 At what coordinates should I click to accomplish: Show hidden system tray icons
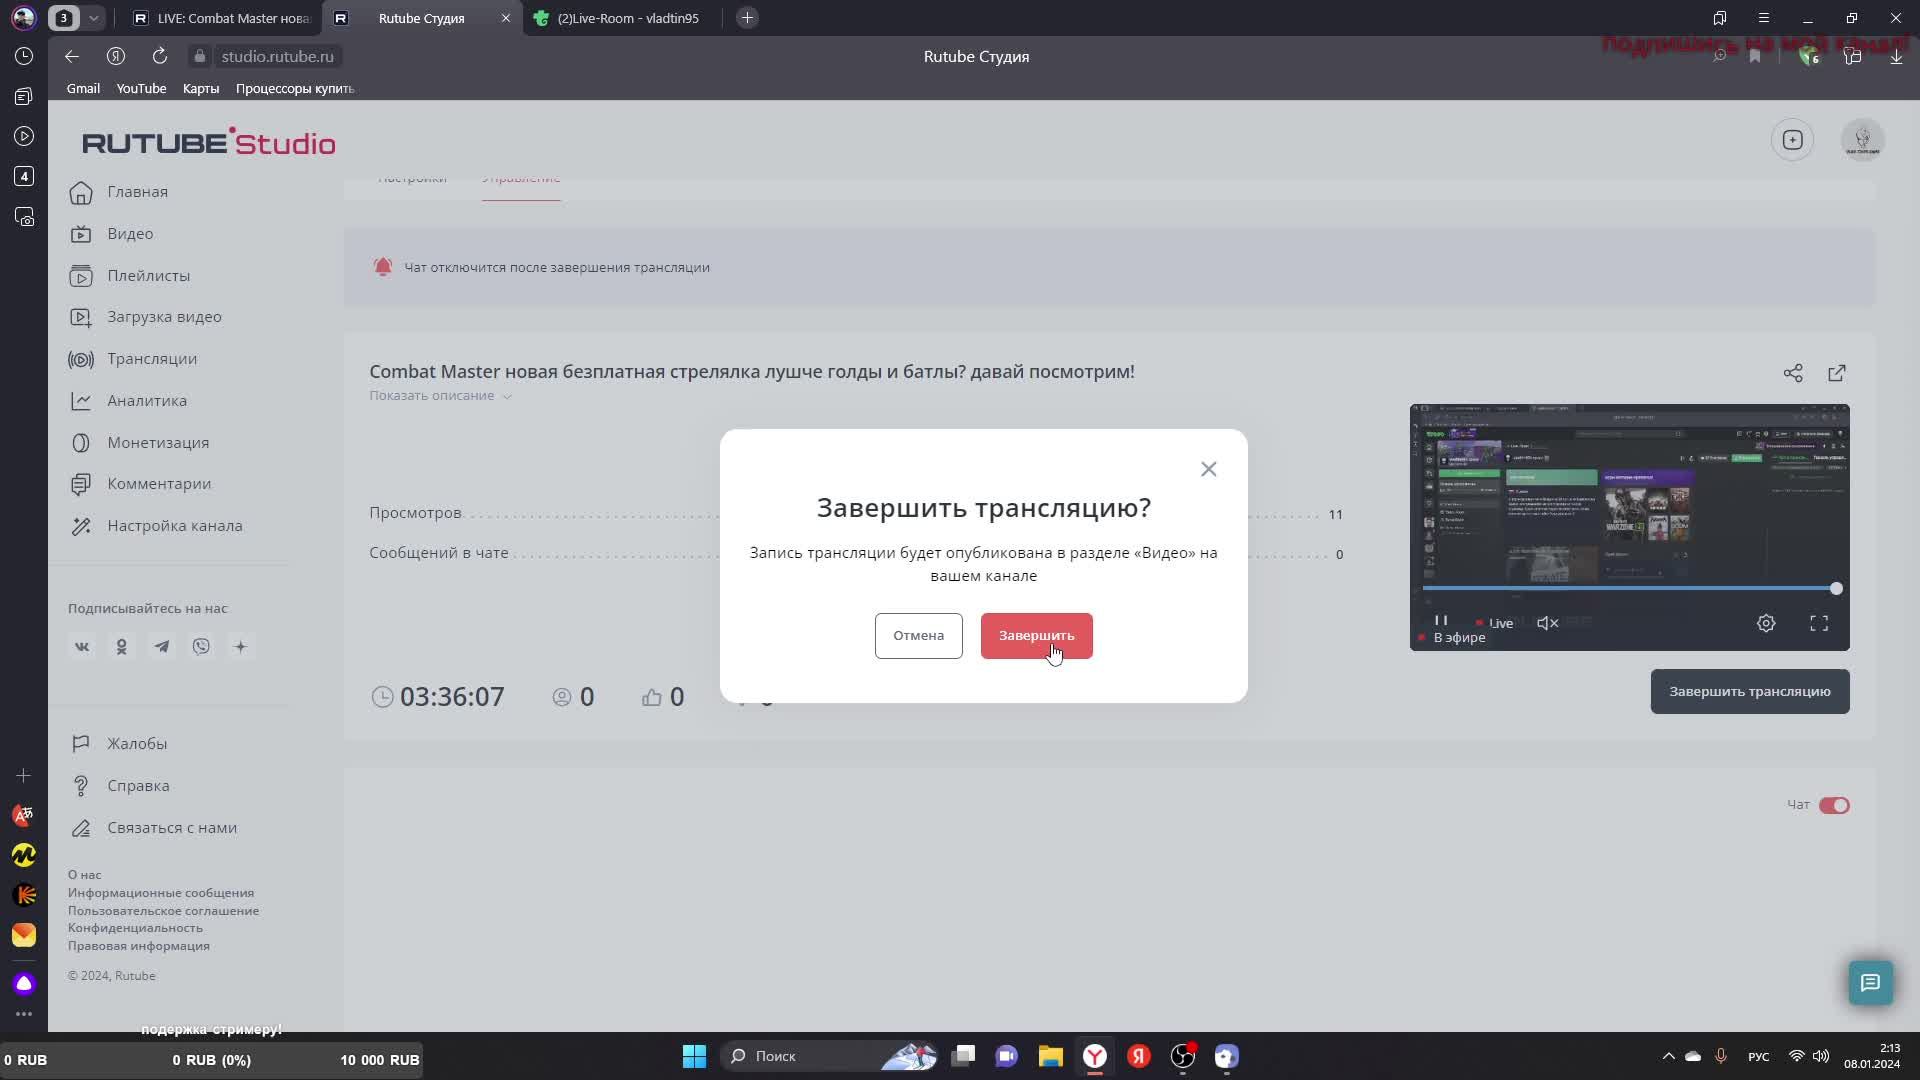pyautogui.click(x=1667, y=1056)
